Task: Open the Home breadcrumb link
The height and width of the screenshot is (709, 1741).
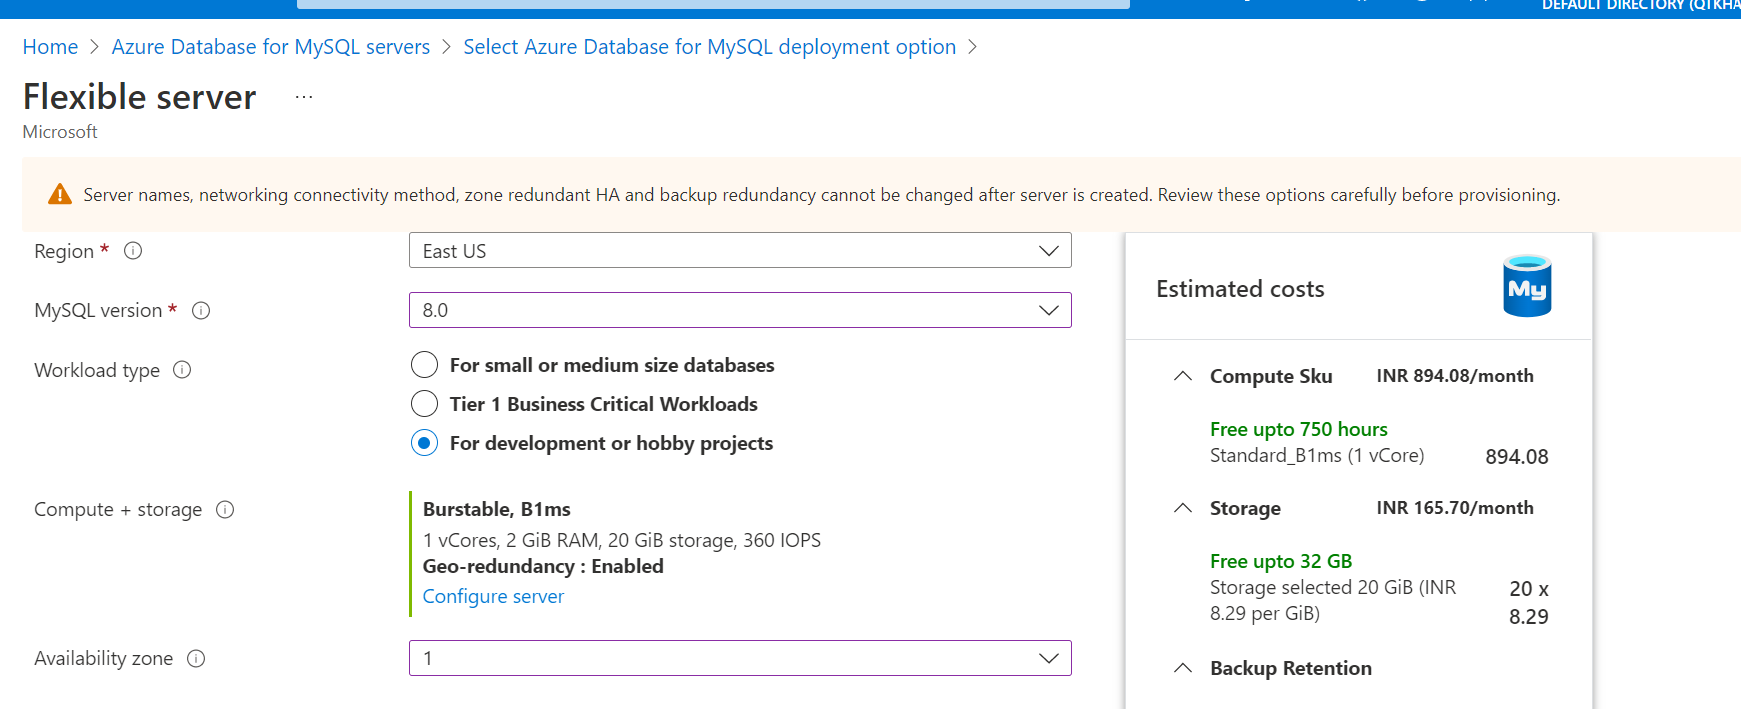Action: point(50,47)
